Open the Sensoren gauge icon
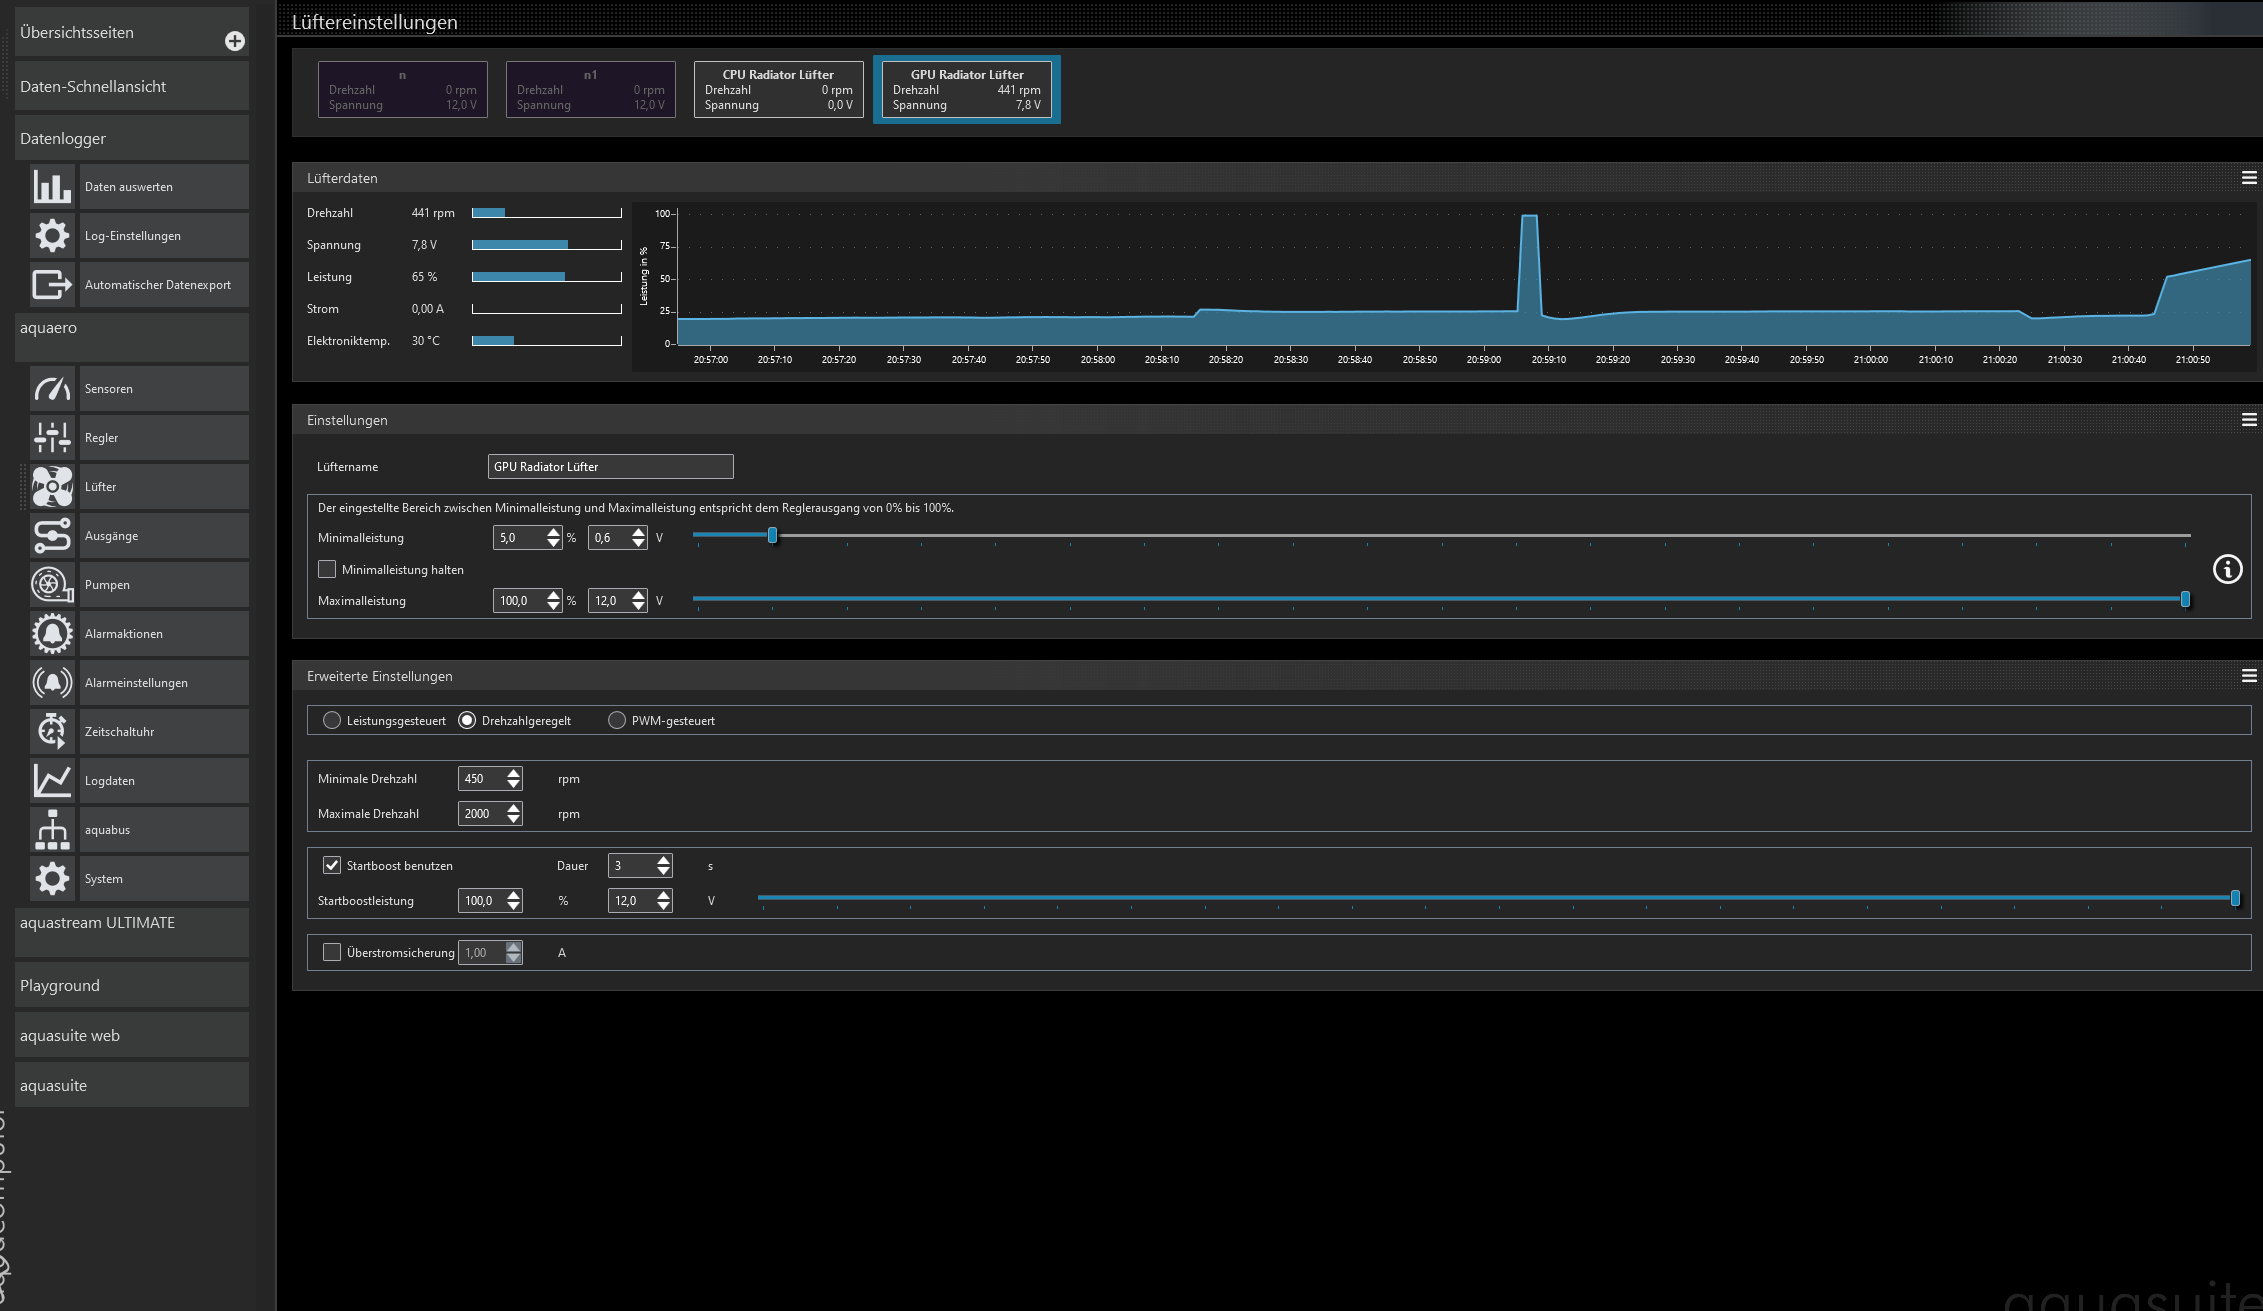Image resolution: width=2263 pixels, height=1311 pixels. (x=52, y=389)
